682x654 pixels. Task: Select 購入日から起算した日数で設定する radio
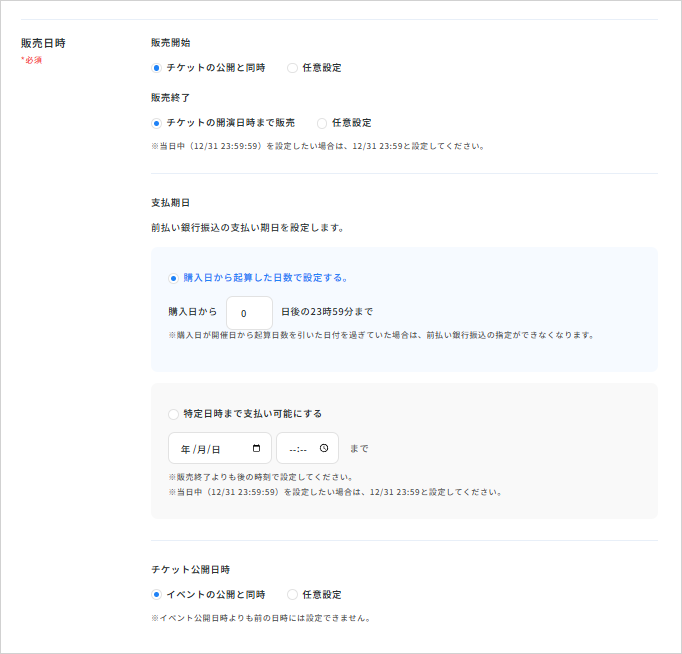(x=174, y=278)
